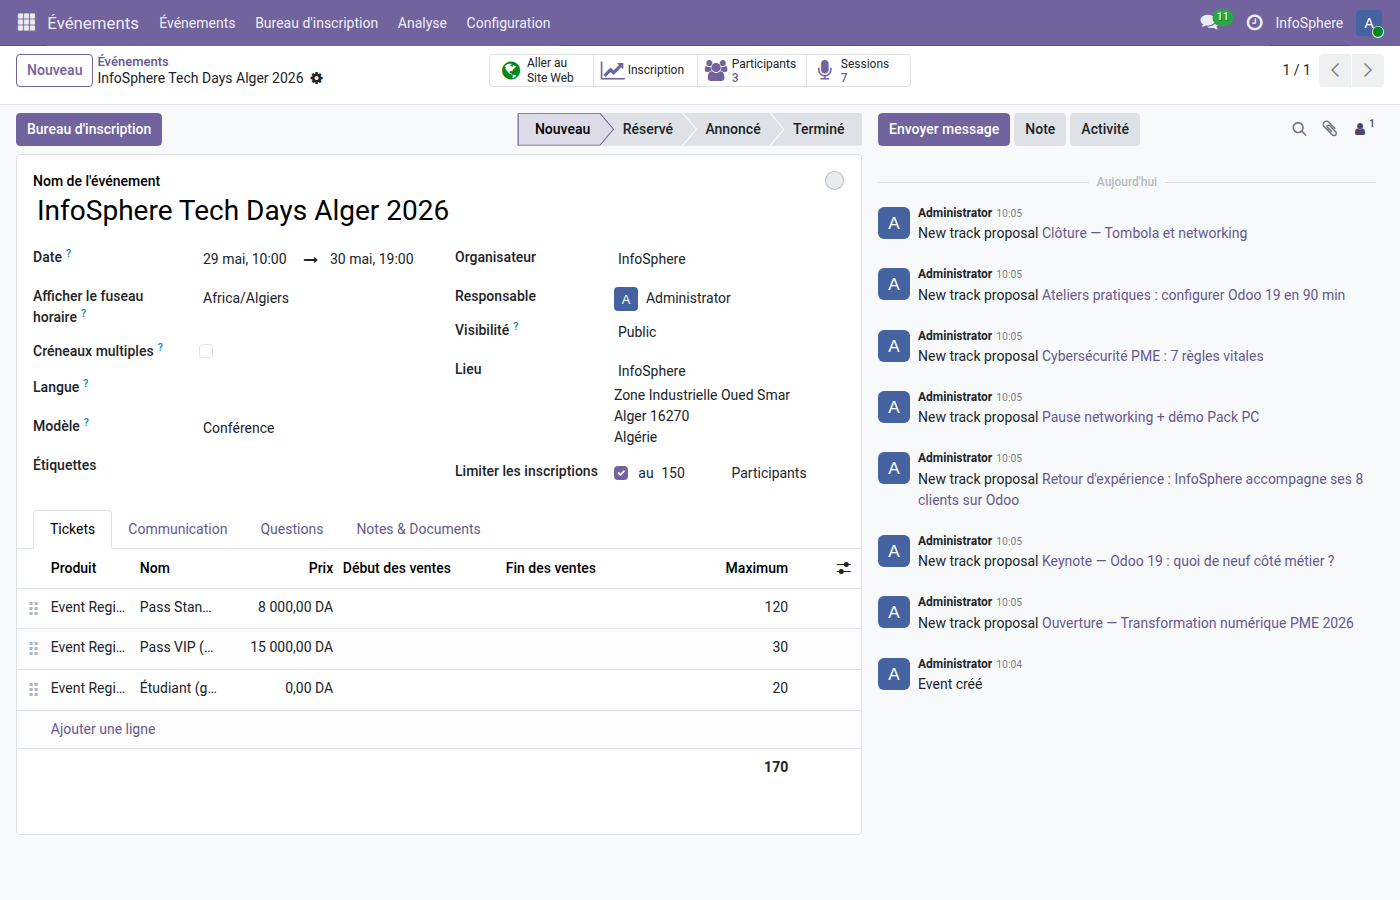Open the activities clock icon
1400x900 pixels.
tap(1254, 22)
